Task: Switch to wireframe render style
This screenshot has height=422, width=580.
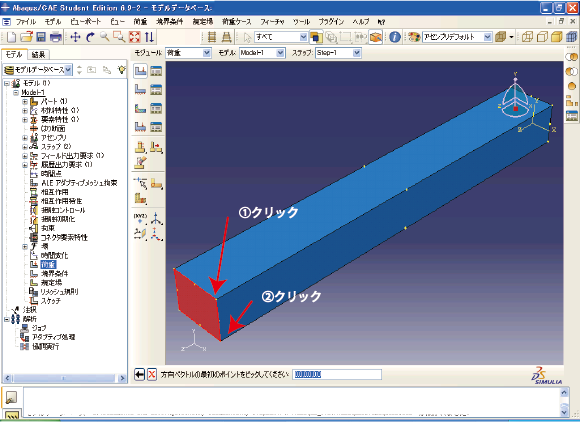Action: [527, 37]
